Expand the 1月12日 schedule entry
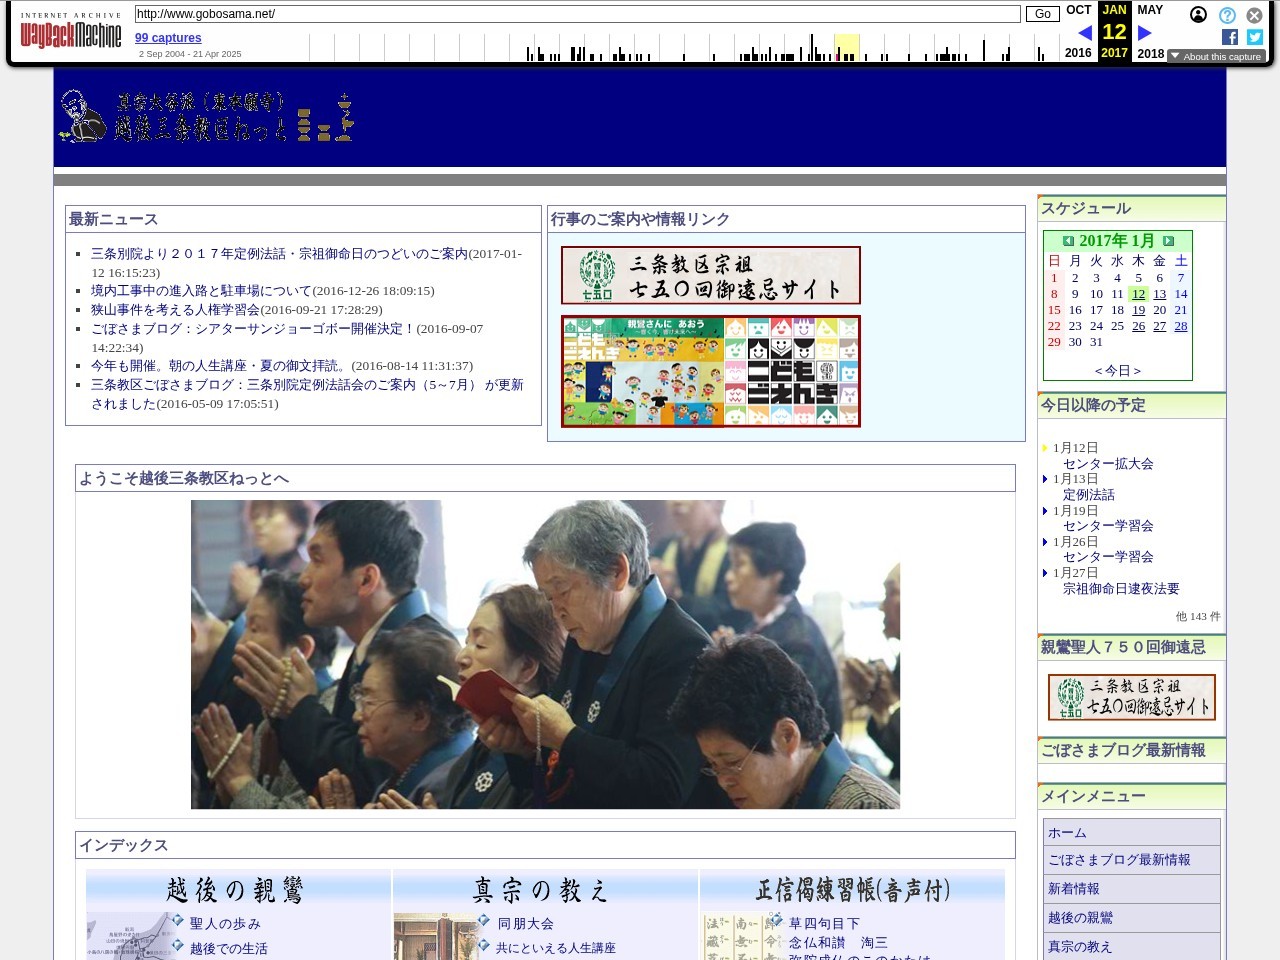Image resolution: width=1280 pixels, height=960 pixels. (x=1045, y=448)
